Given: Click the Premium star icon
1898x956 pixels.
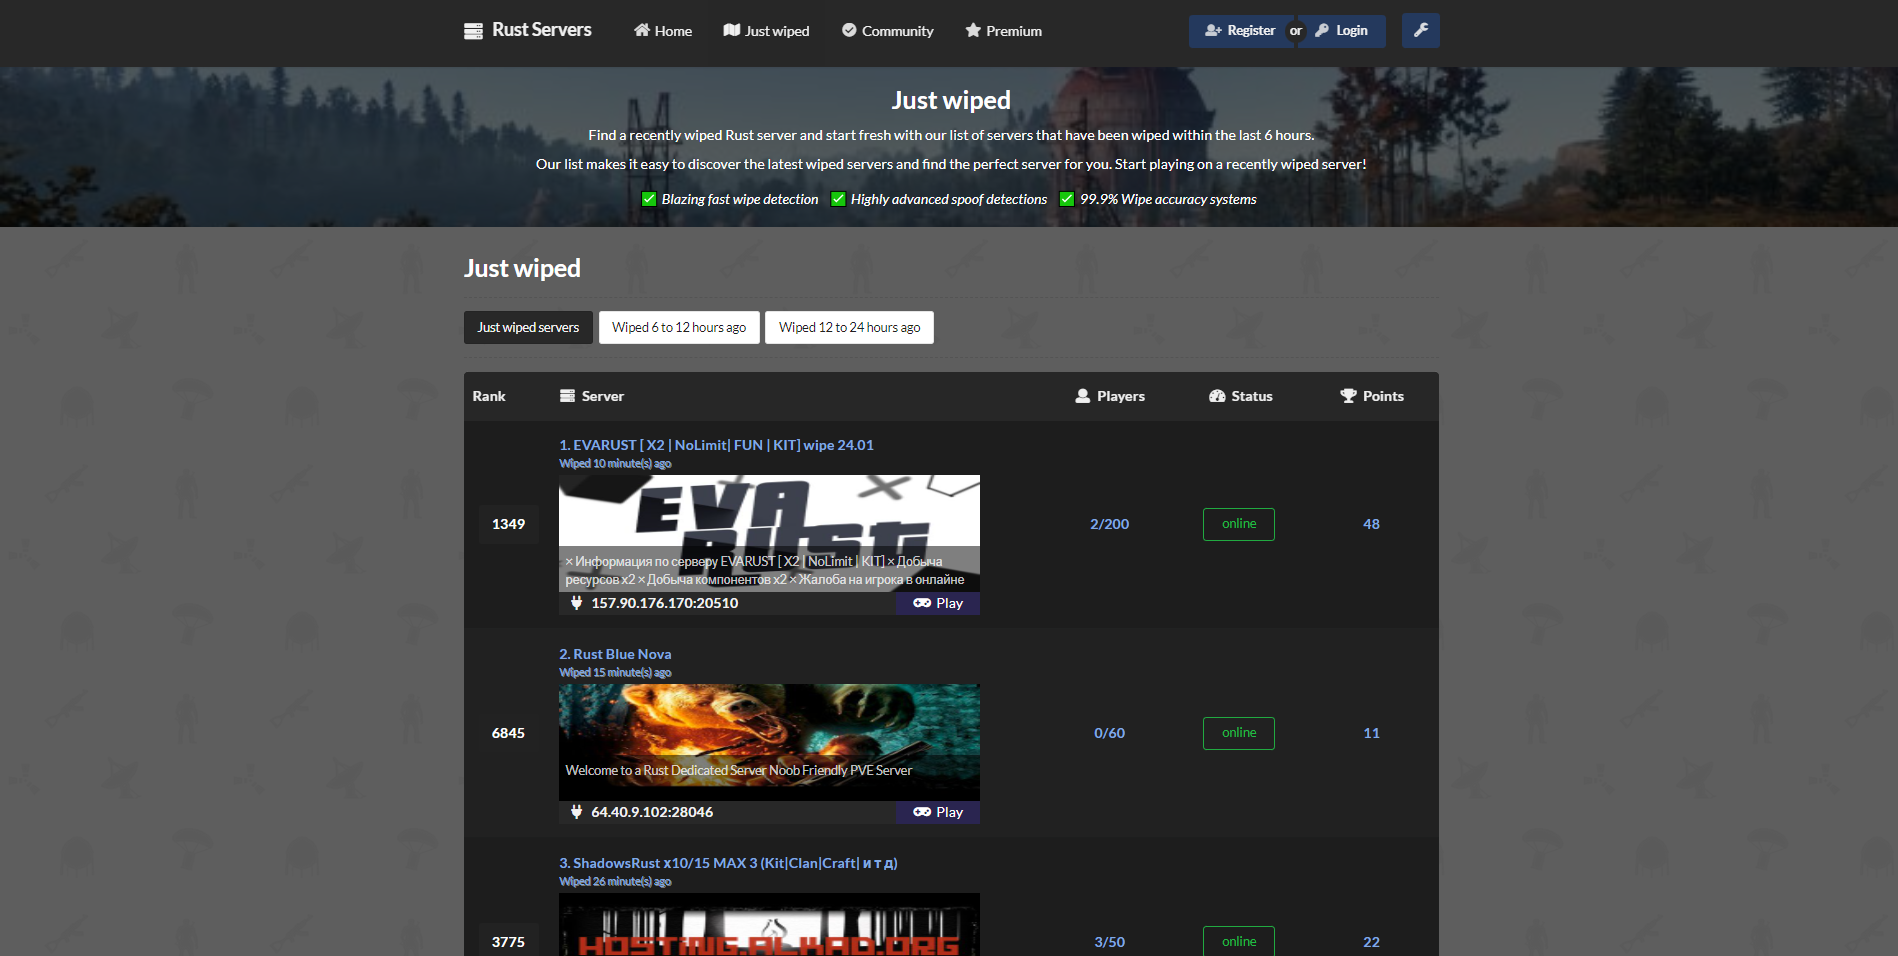Looking at the screenshot, I should (973, 30).
